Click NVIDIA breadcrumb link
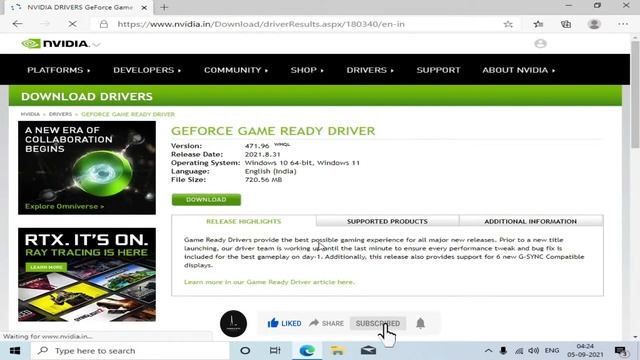Image resolution: width=640 pixels, height=360 pixels. coord(30,114)
